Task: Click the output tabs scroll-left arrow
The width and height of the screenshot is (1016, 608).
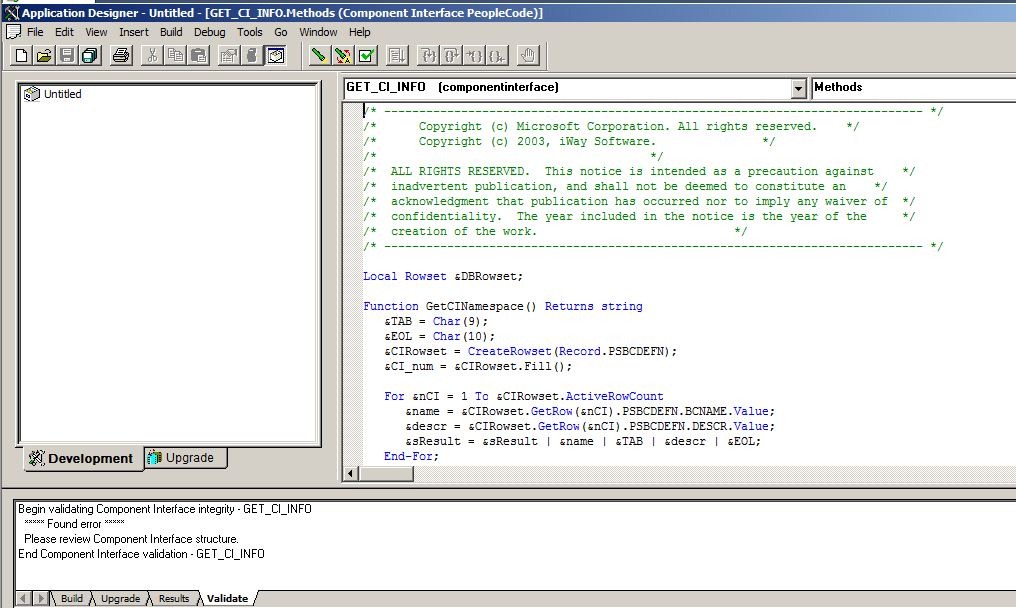Action: click(23, 598)
